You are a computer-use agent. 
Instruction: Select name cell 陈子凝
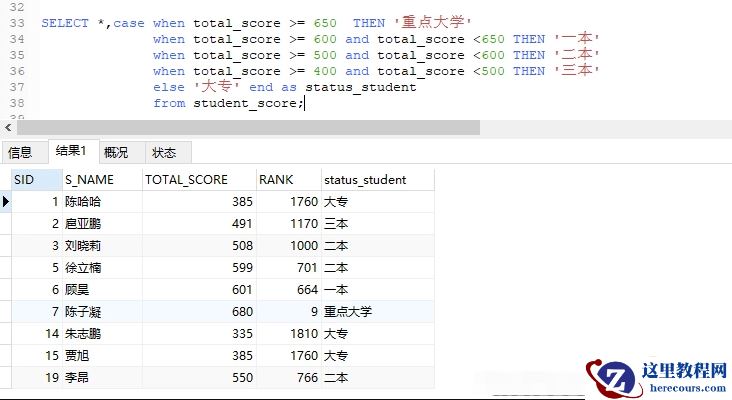[x=102, y=311]
